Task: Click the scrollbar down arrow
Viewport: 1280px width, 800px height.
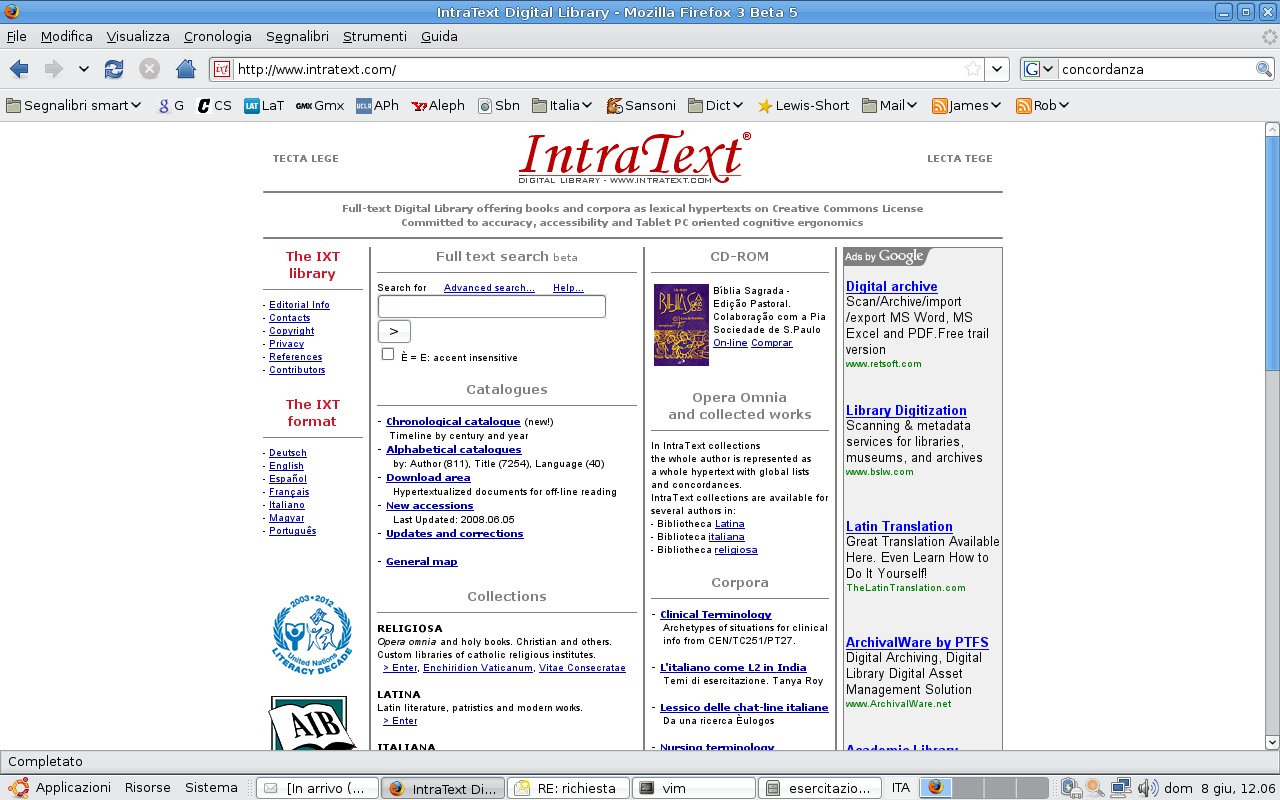Action: [x=1272, y=742]
